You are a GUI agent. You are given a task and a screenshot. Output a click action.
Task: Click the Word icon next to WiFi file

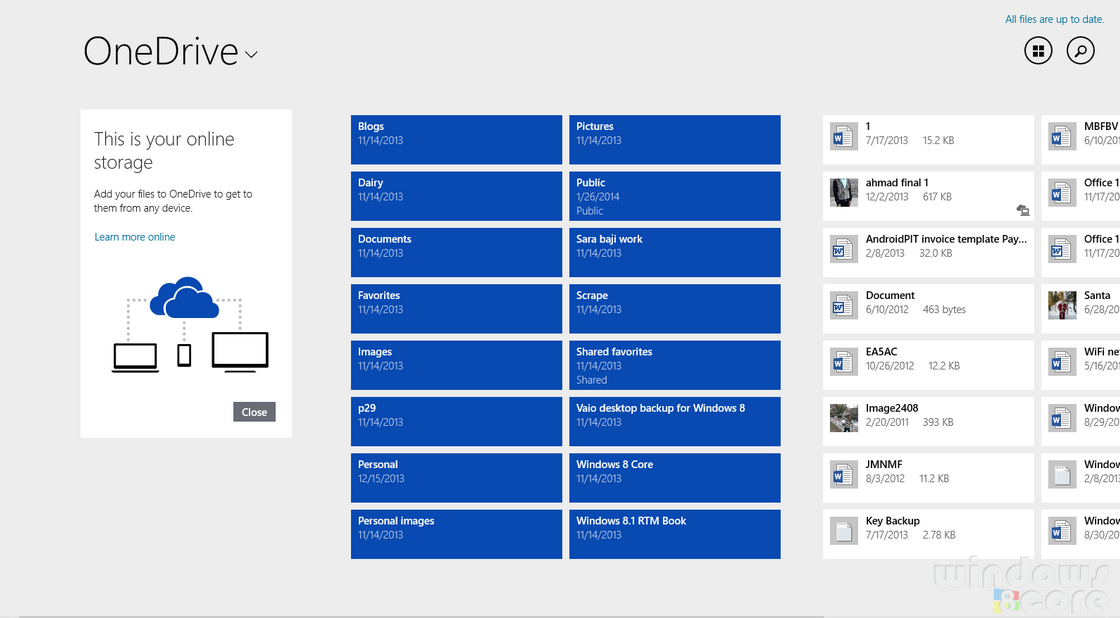pyautogui.click(x=1063, y=361)
